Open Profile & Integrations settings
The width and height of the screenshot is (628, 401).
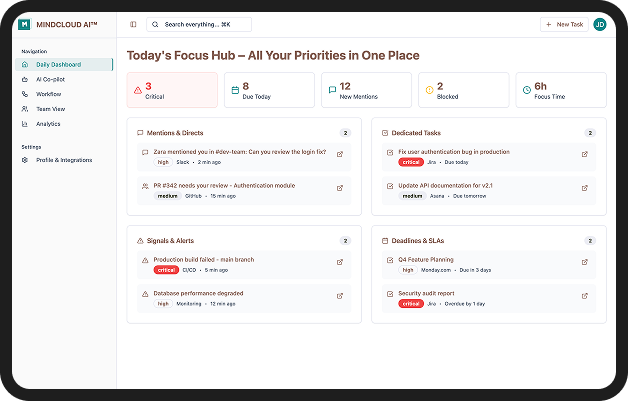[64, 160]
